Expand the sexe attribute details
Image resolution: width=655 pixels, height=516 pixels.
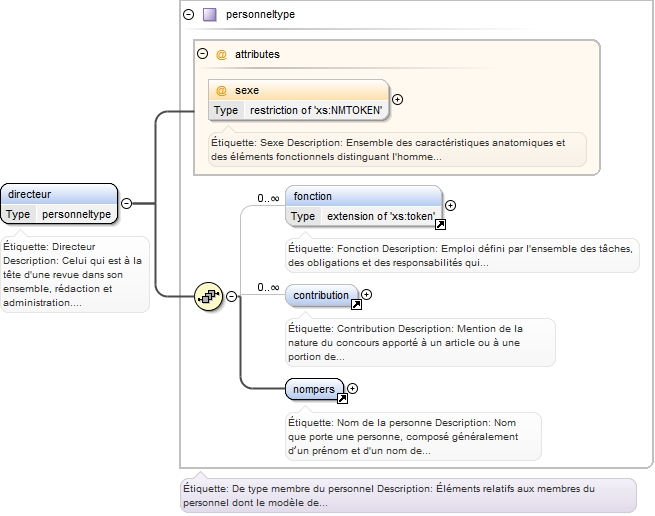click(397, 100)
